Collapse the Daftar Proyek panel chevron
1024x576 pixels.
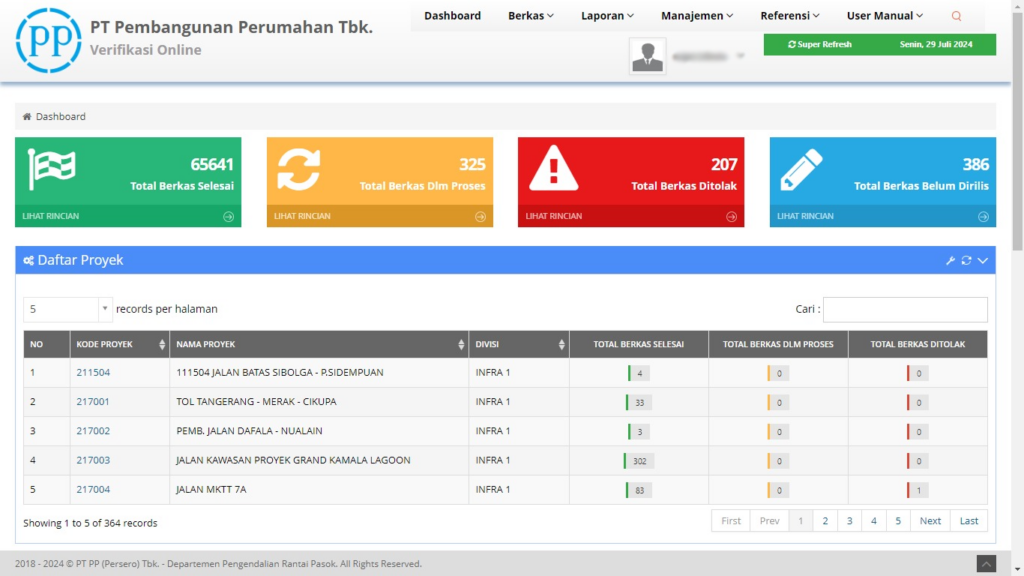(982, 261)
